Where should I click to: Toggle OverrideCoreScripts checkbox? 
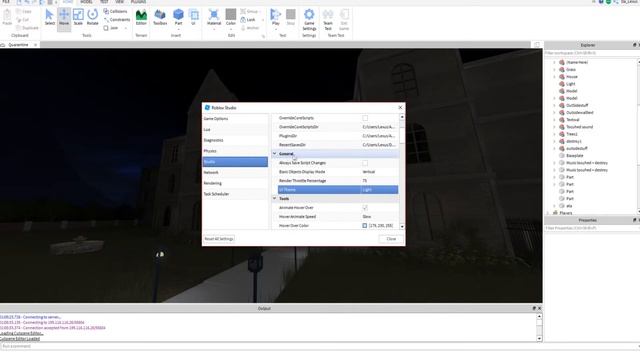coord(365,118)
